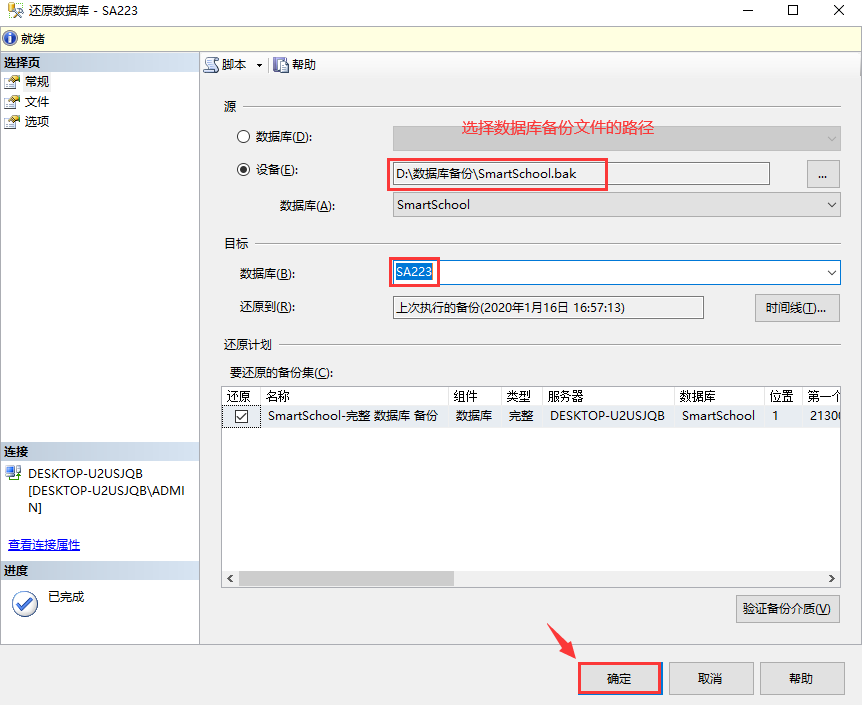Select the 常规 page icon in 选择页
The image size is (862, 705).
(x=12, y=81)
